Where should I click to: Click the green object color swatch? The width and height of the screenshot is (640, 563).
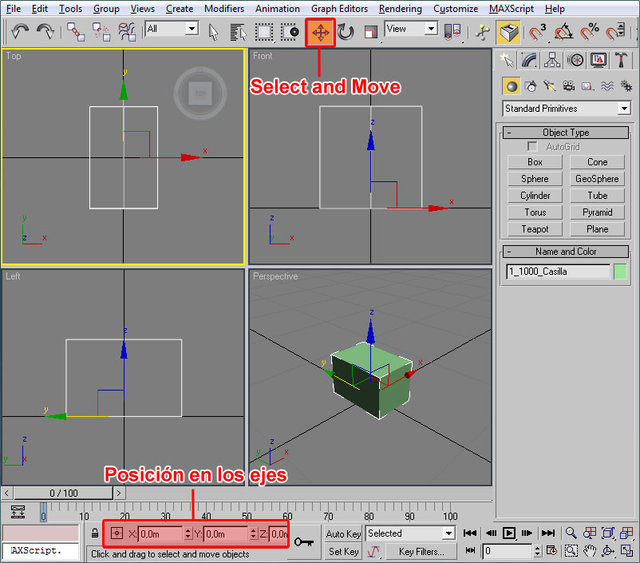620,271
